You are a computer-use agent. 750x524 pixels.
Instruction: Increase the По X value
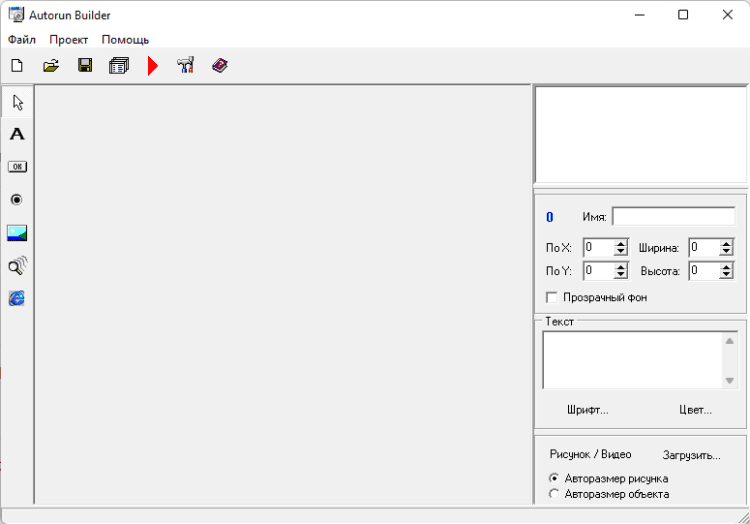pyautogui.click(x=620, y=244)
